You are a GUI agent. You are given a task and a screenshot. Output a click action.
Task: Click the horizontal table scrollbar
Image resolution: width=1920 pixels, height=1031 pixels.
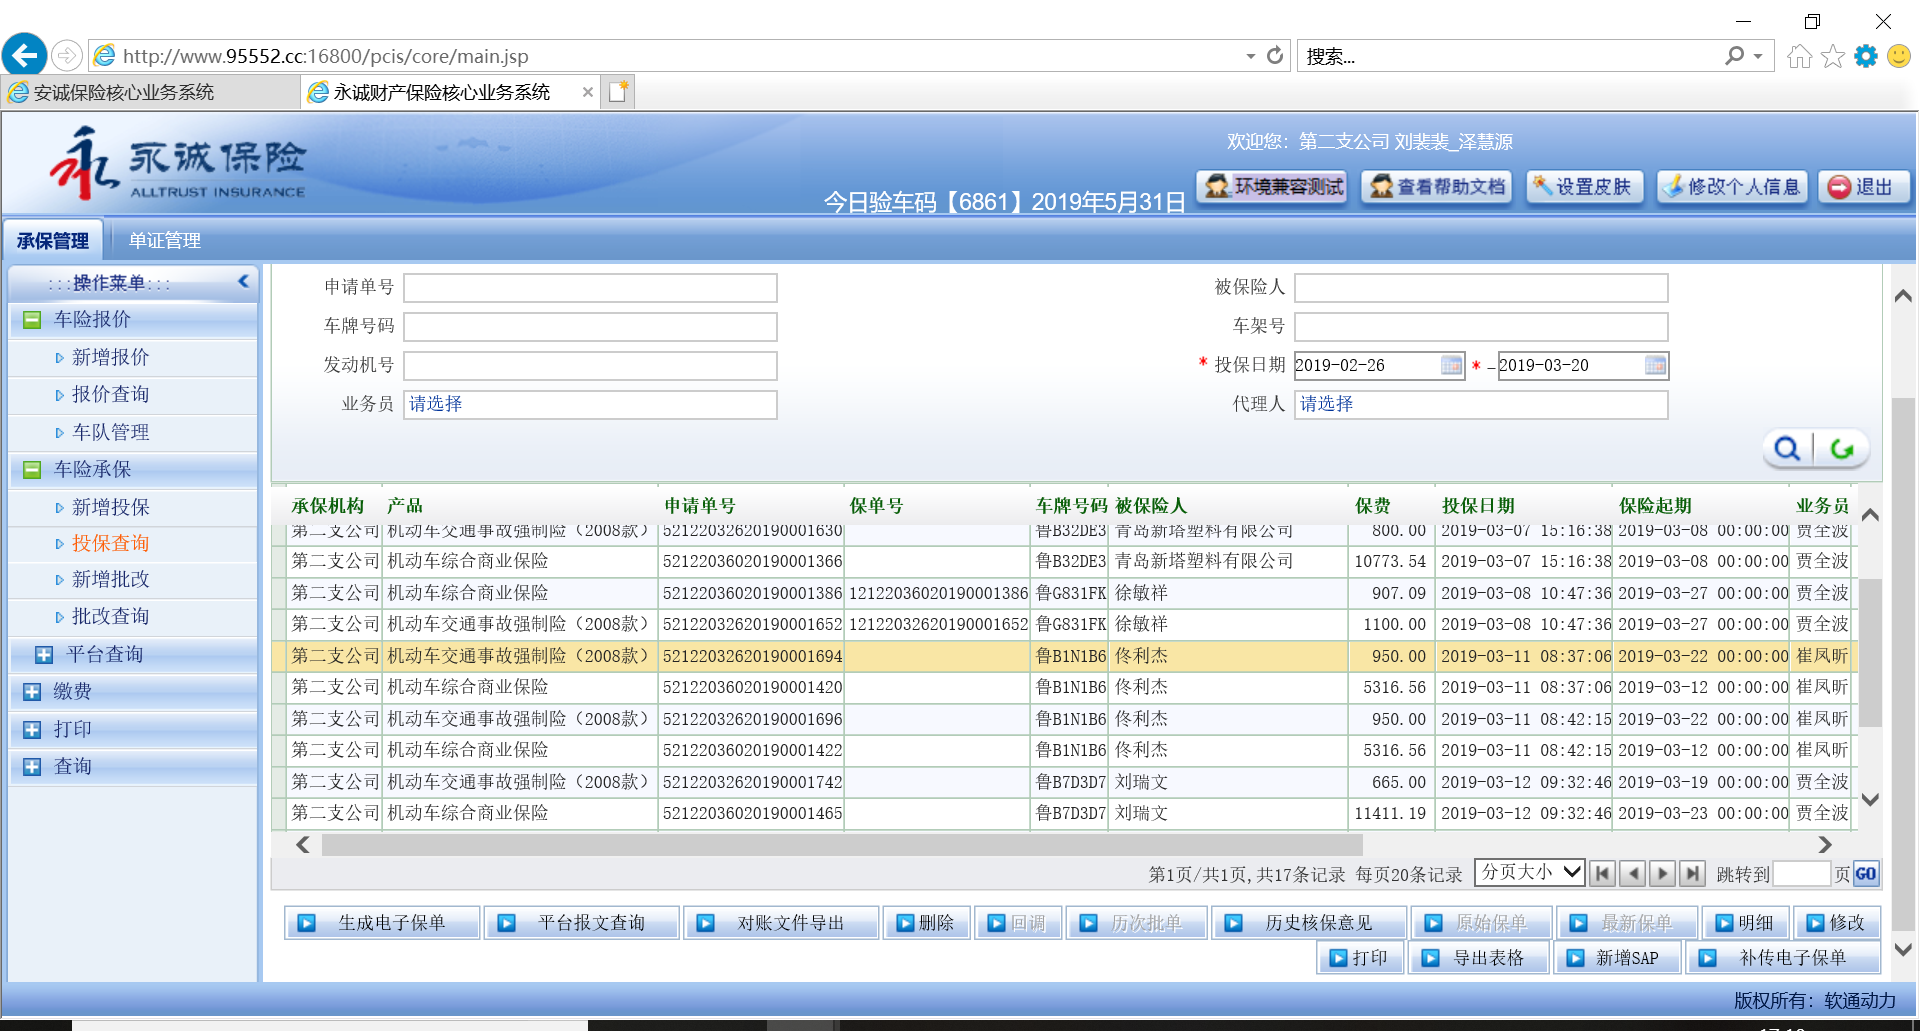pos(840,845)
